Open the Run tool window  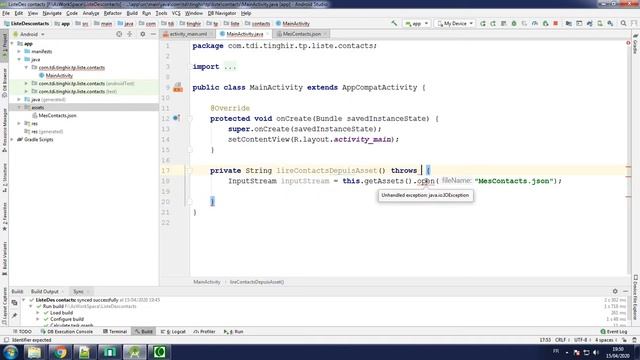pyautogui.click(x=234, y=331)
